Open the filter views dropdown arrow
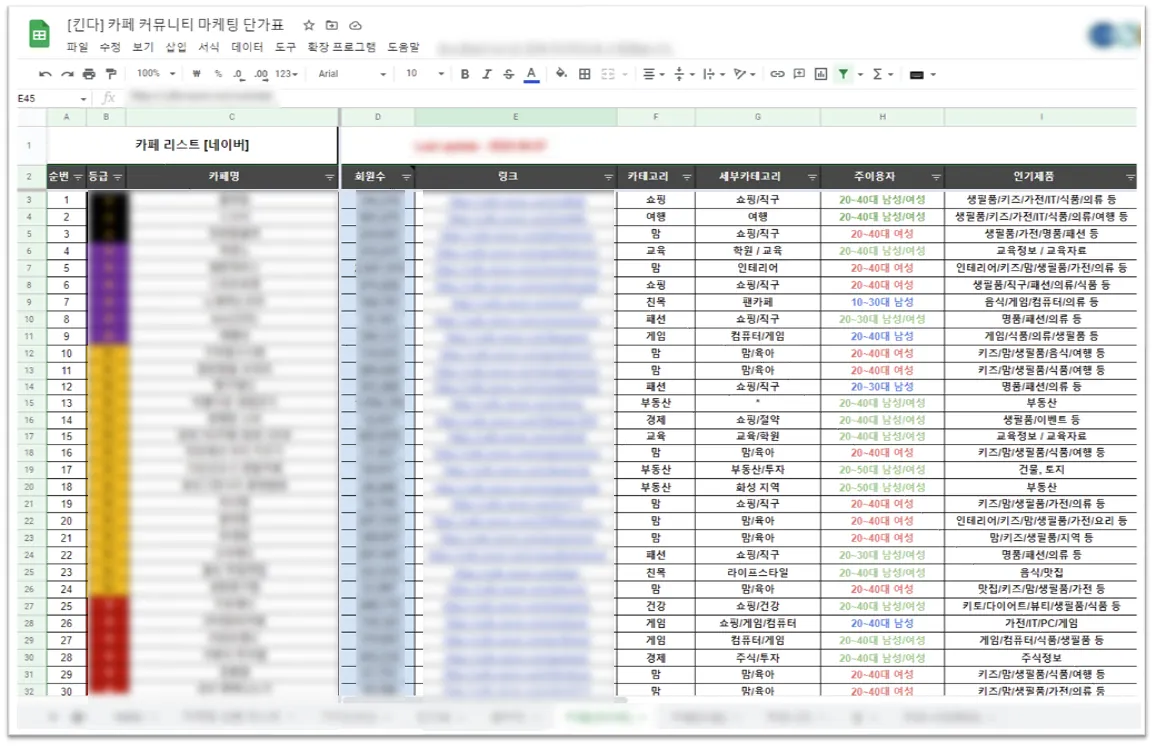Viewport: 1154px width, 746px height. click(860, 74)
